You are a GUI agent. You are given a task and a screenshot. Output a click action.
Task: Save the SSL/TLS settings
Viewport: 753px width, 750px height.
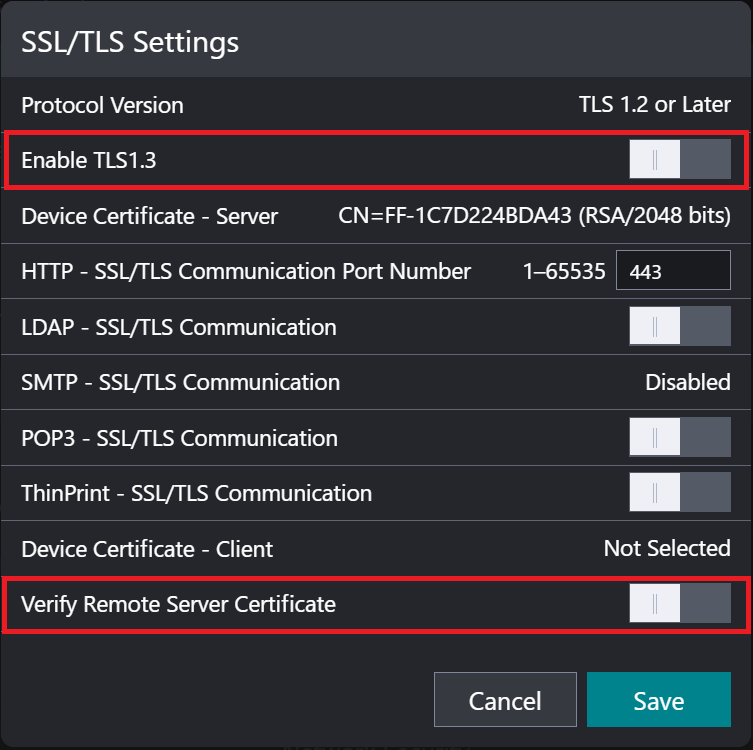pos(658,700)
